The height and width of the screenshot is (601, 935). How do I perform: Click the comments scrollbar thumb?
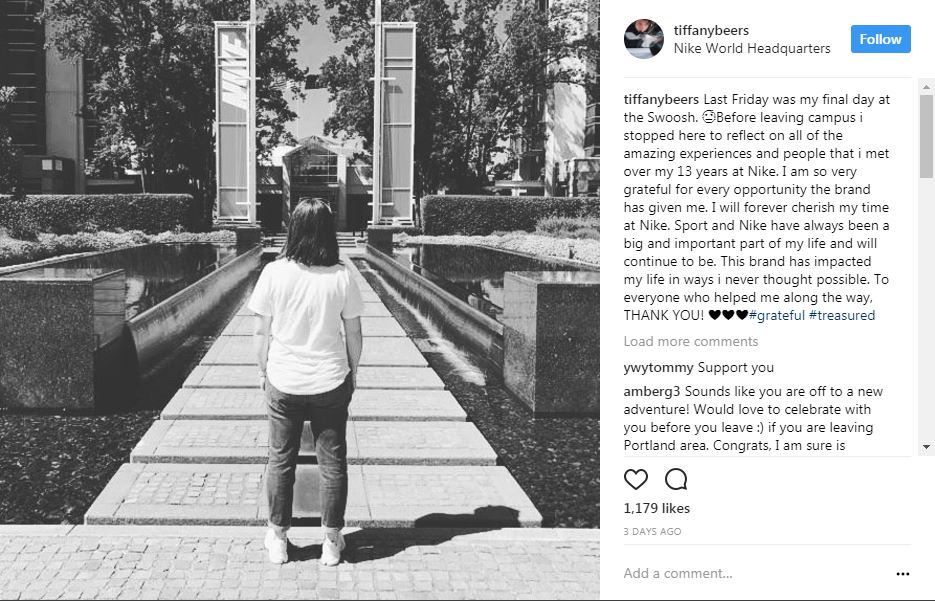926,136
